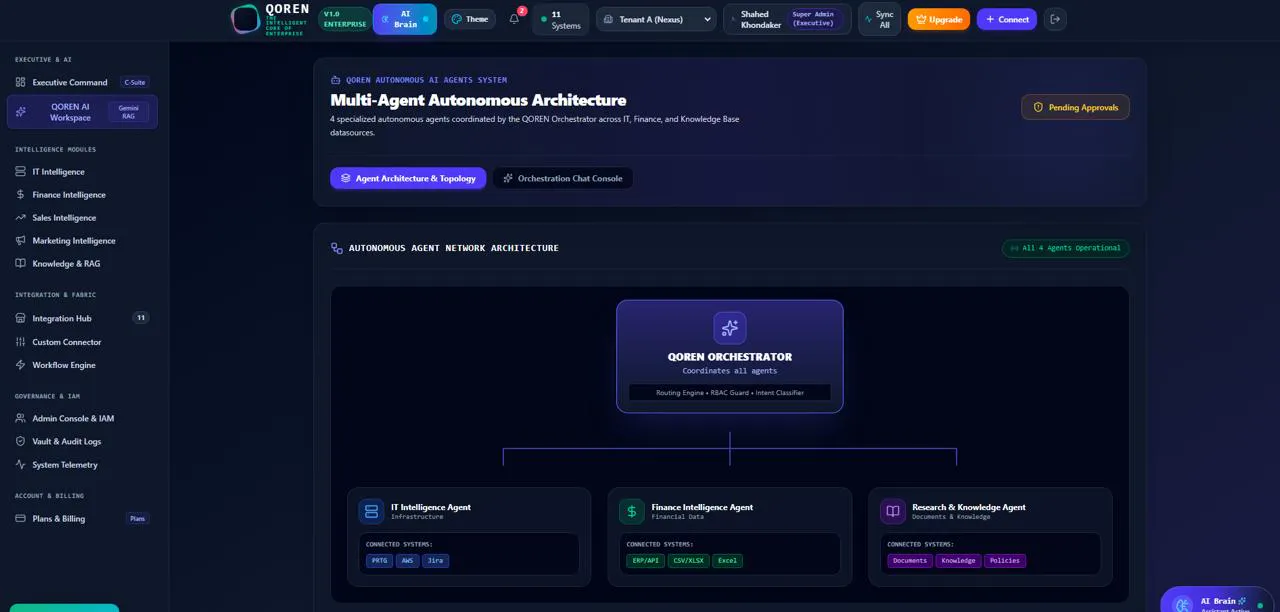Click the Policies connected system tag
Viewport: 1280px width, 612px height.
point(1005,561)
